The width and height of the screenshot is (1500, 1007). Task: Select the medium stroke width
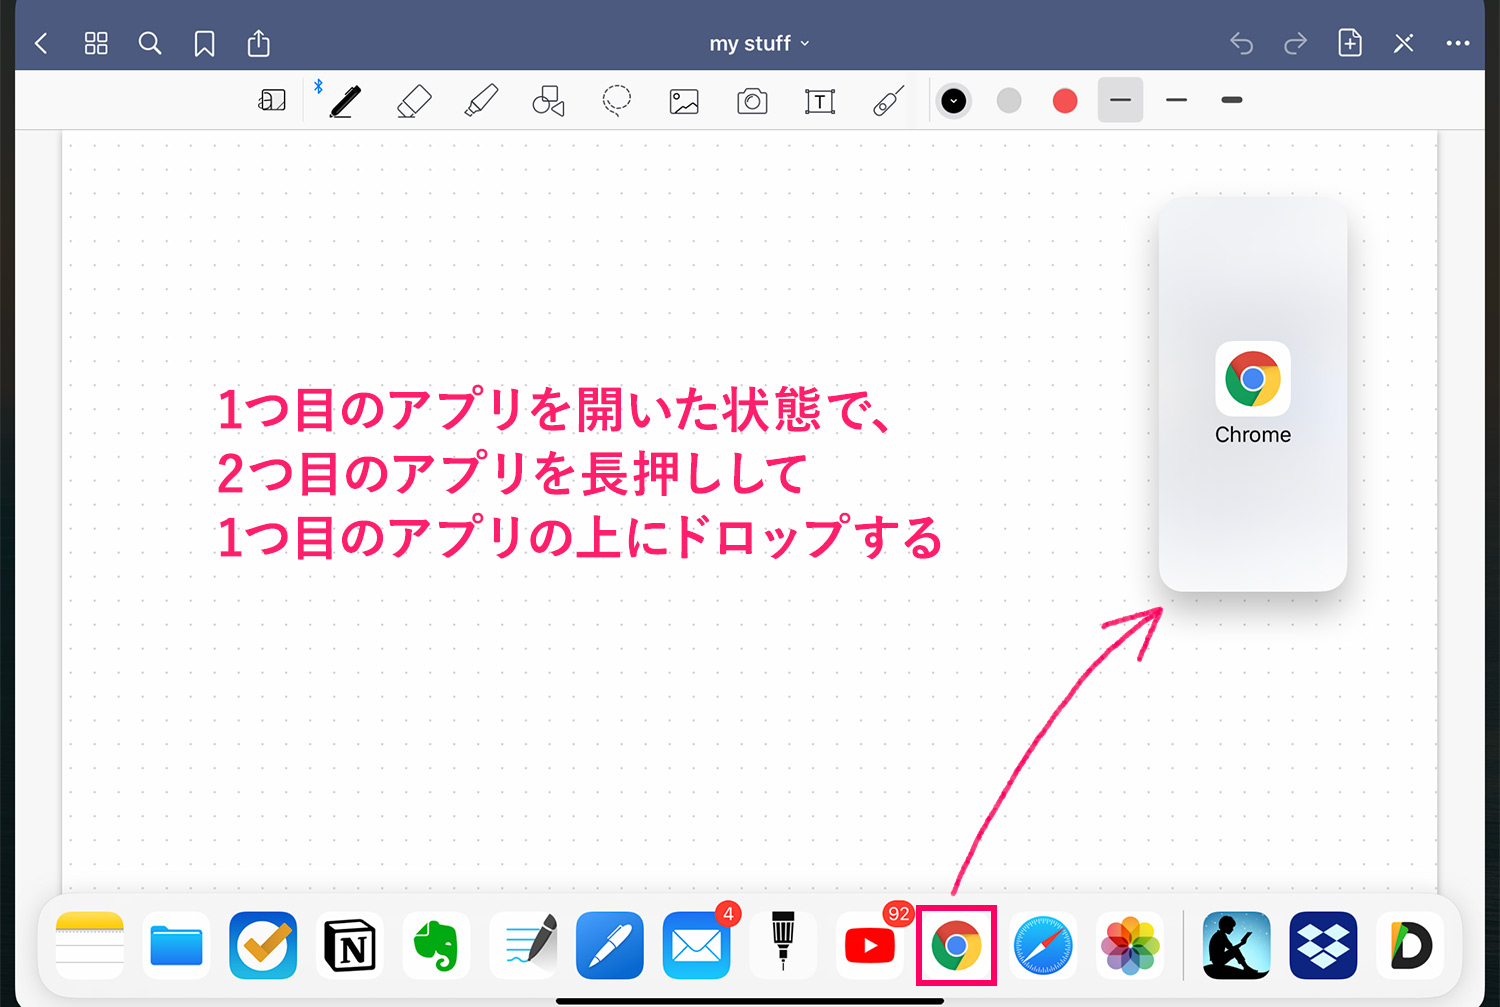tap(1176, 100)
